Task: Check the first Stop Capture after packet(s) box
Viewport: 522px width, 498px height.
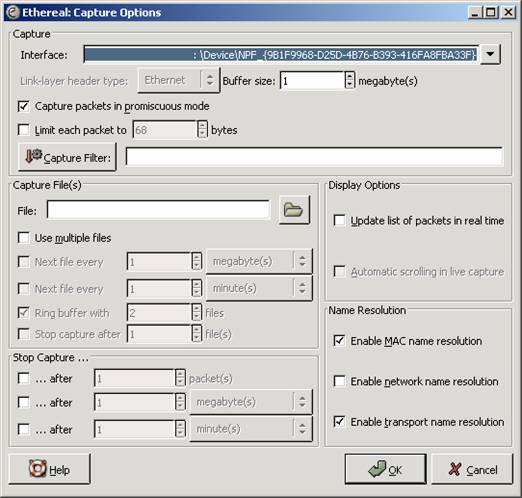Action: tap(24, 378)
